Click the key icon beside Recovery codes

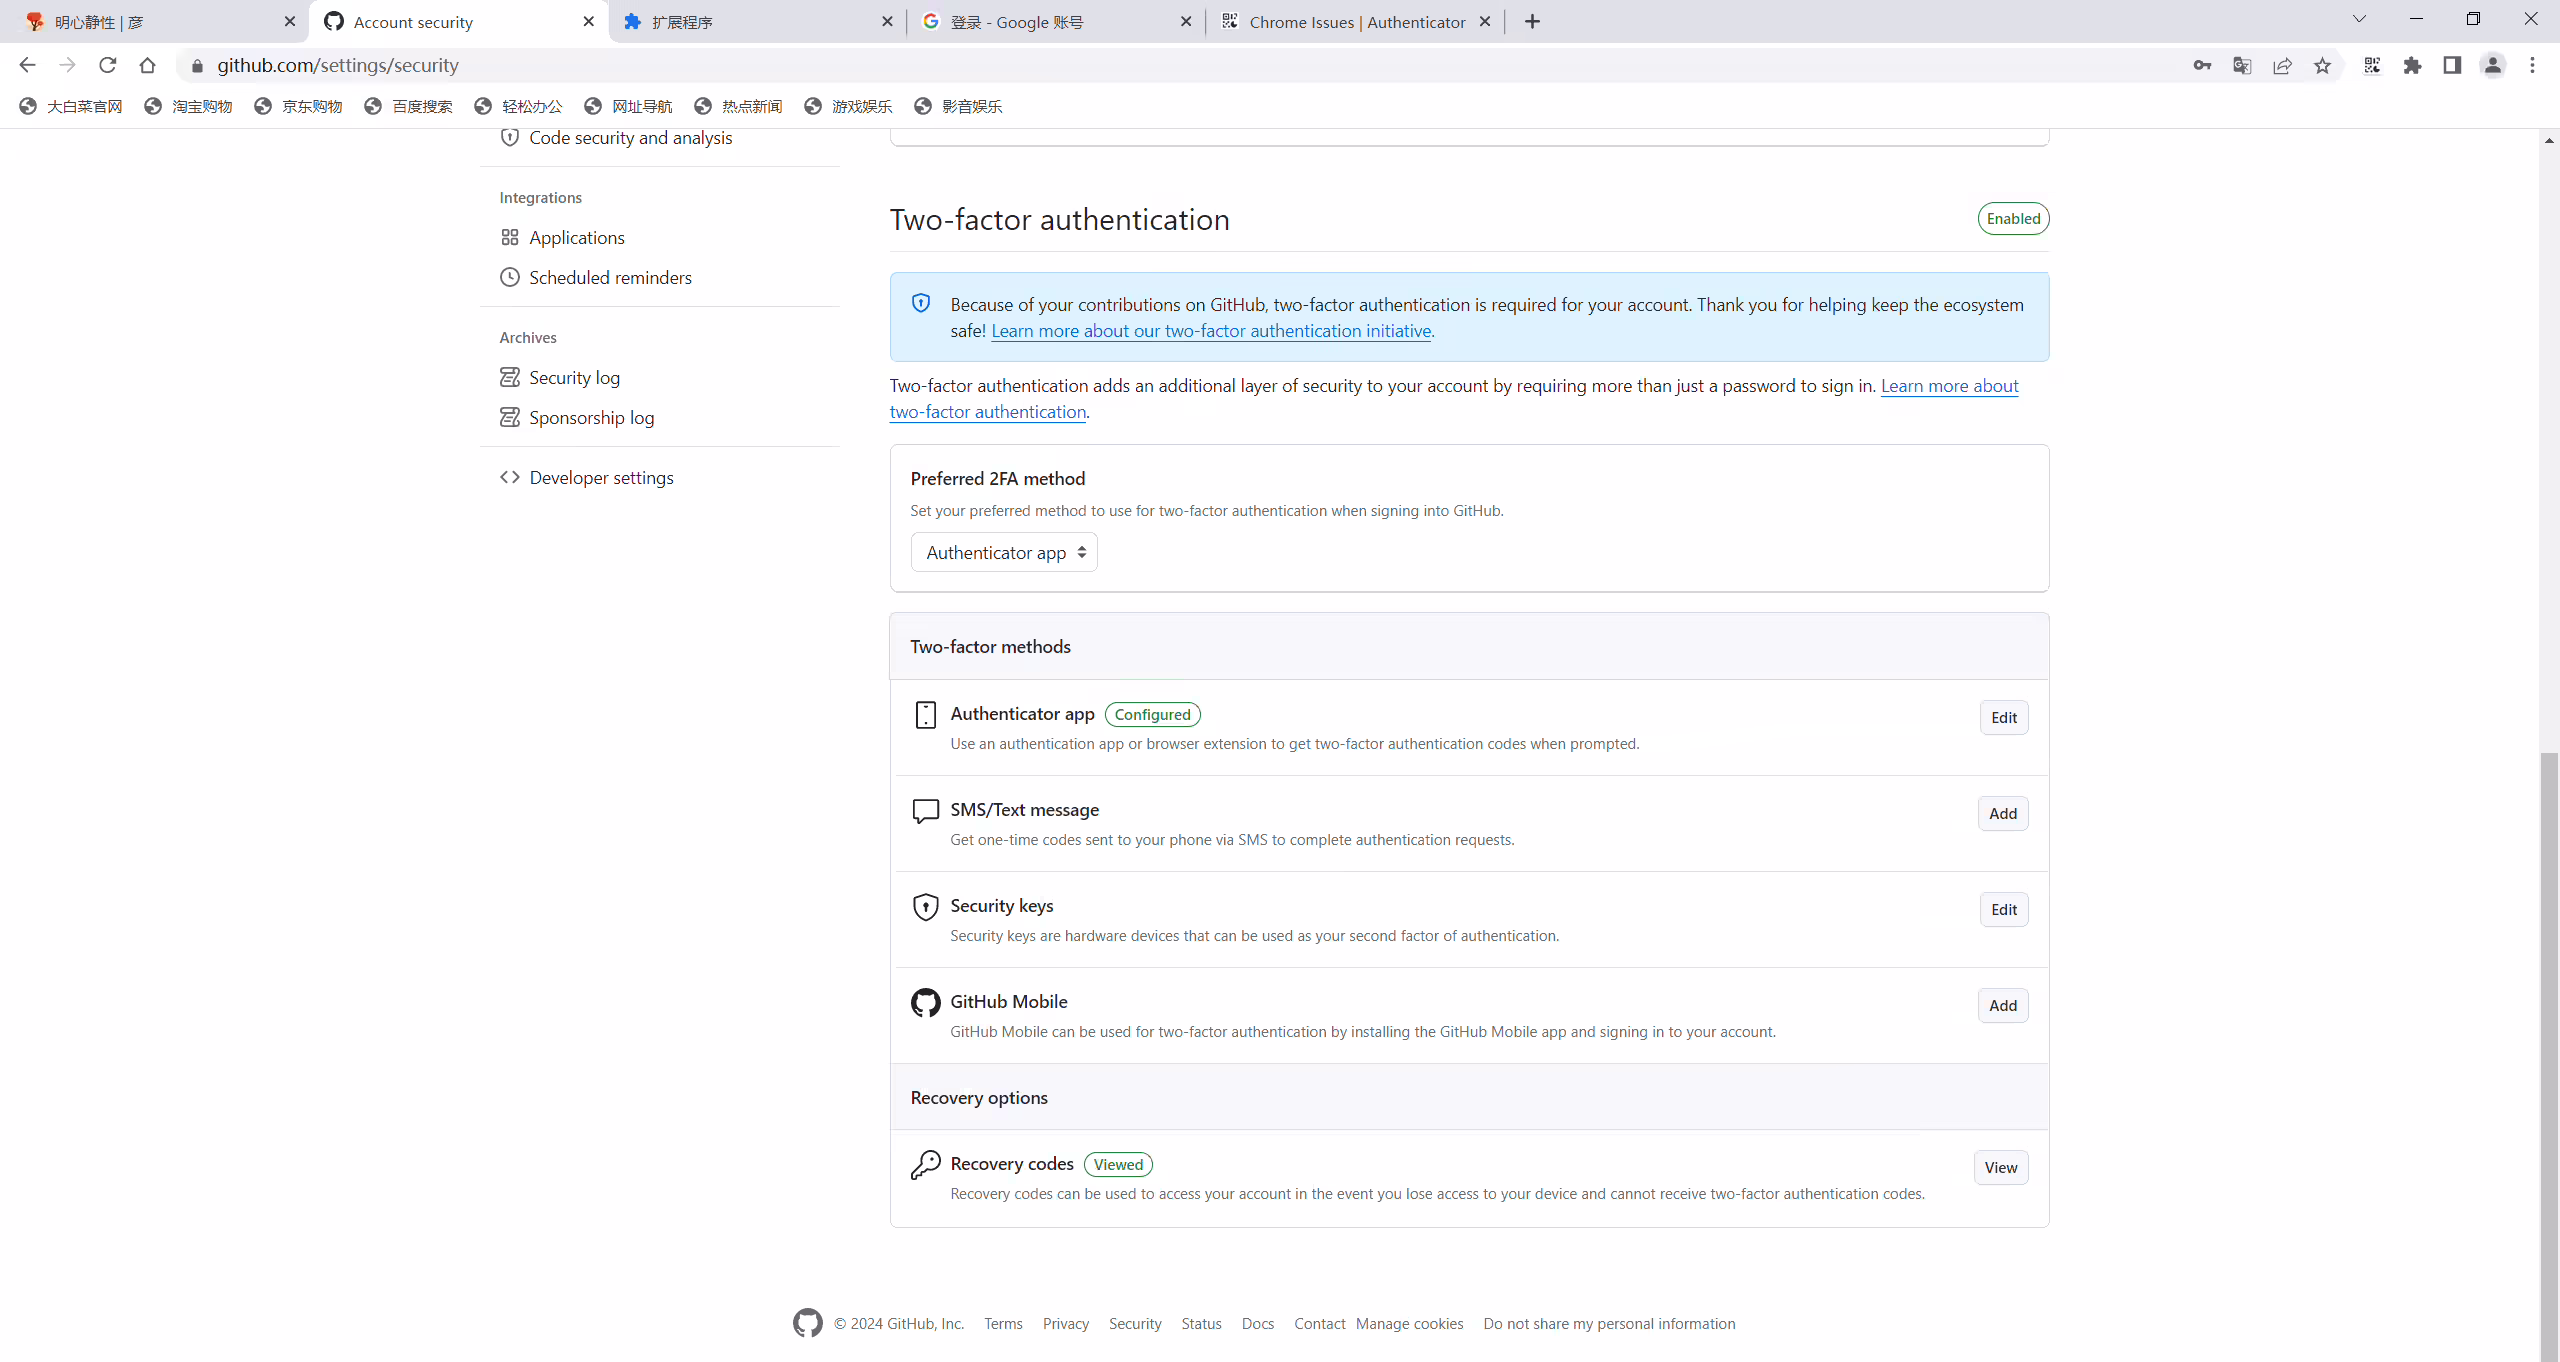coord(925,1164)
